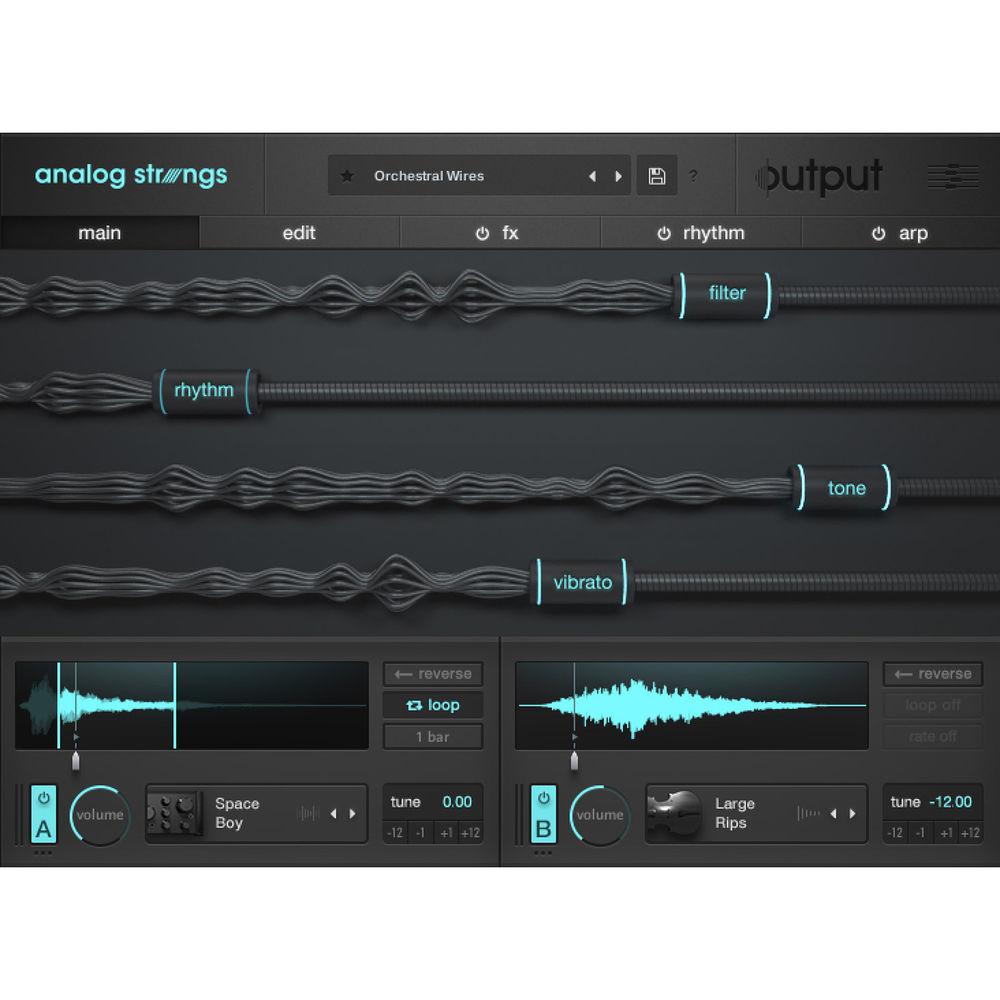1000x1000 pixels.
Task: Open help with the question mark icon
Action: (x=694, y=176)
